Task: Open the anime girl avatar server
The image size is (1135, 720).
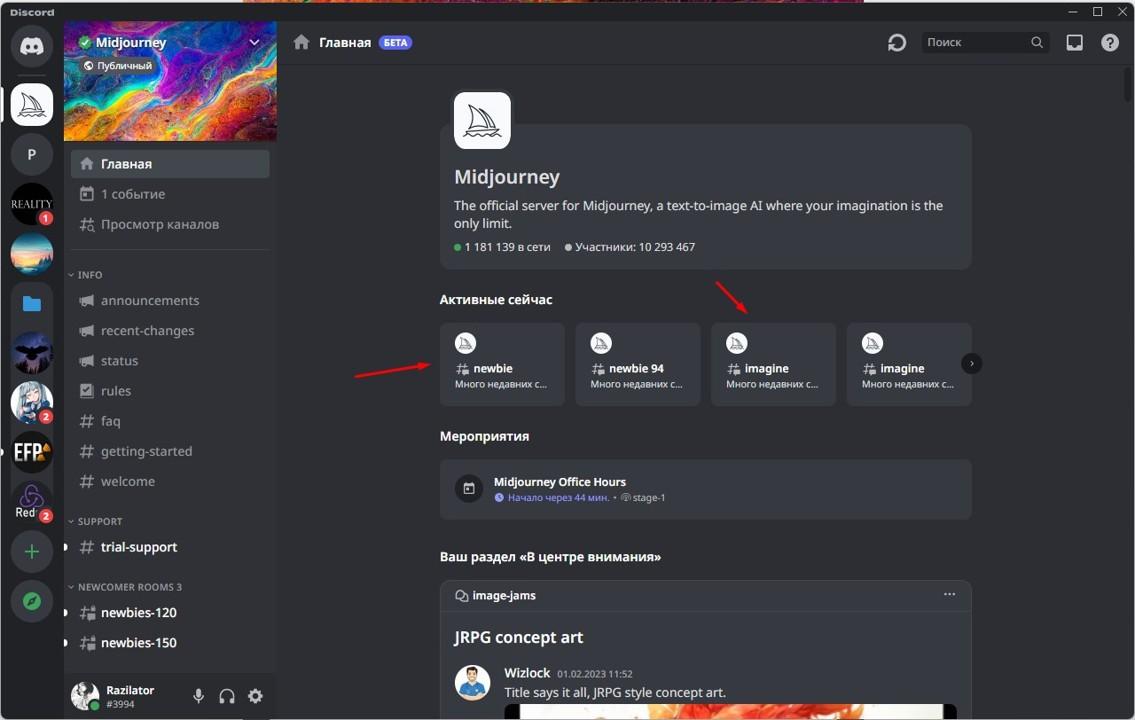Action: click(32, 402)
